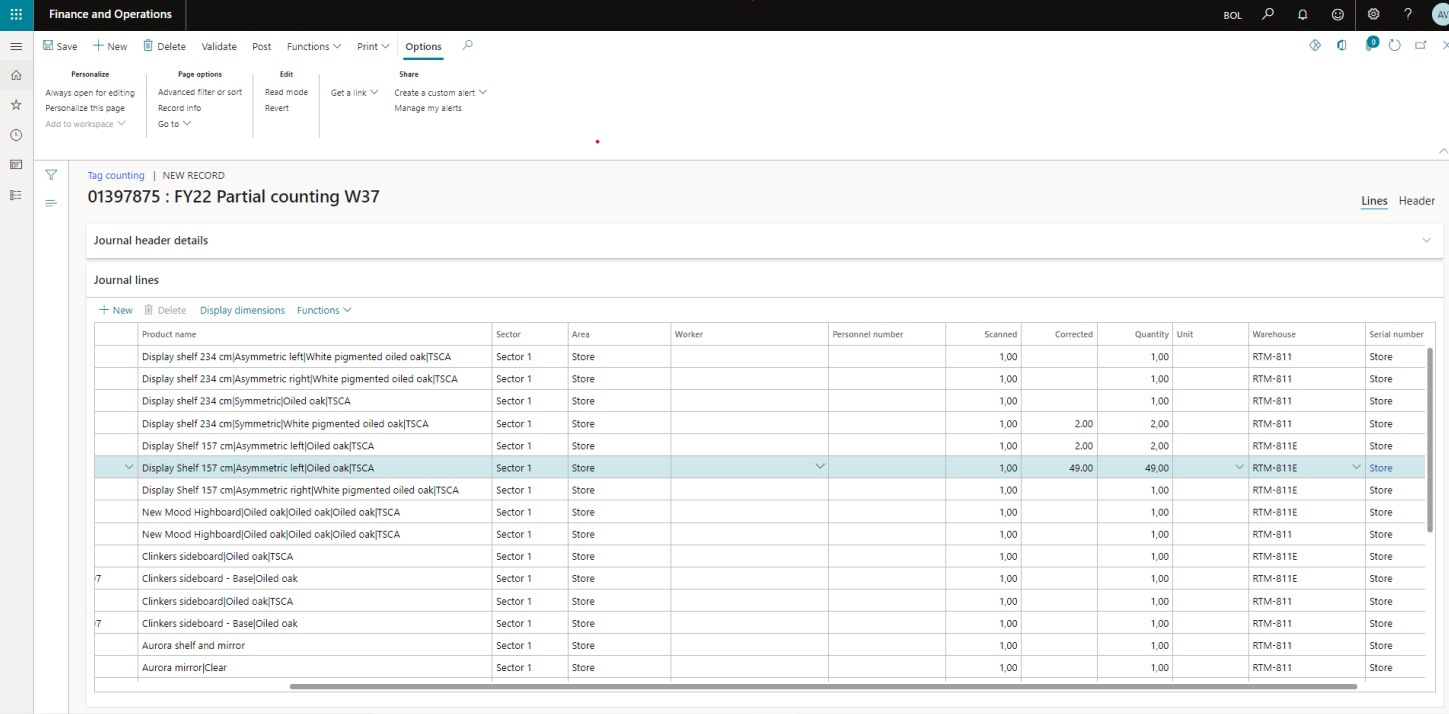Open notifications bell icon
This screenshot has height=714, width=1449.
[x=1302, y=15]
